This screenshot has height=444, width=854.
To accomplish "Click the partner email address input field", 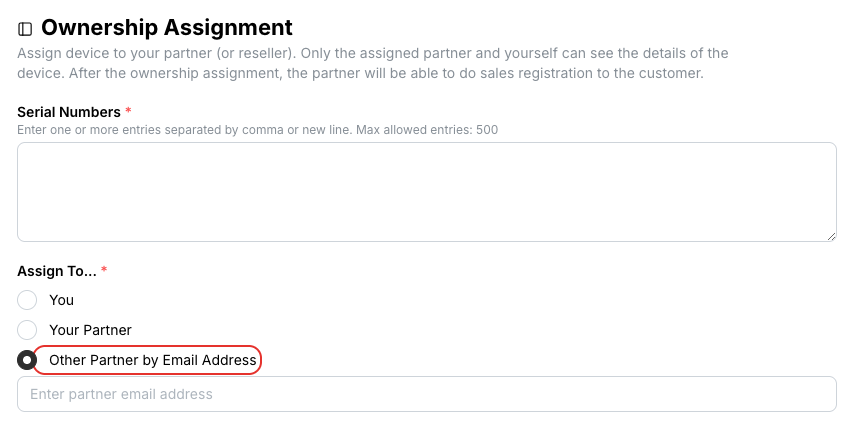I will (x=426, y=394).
